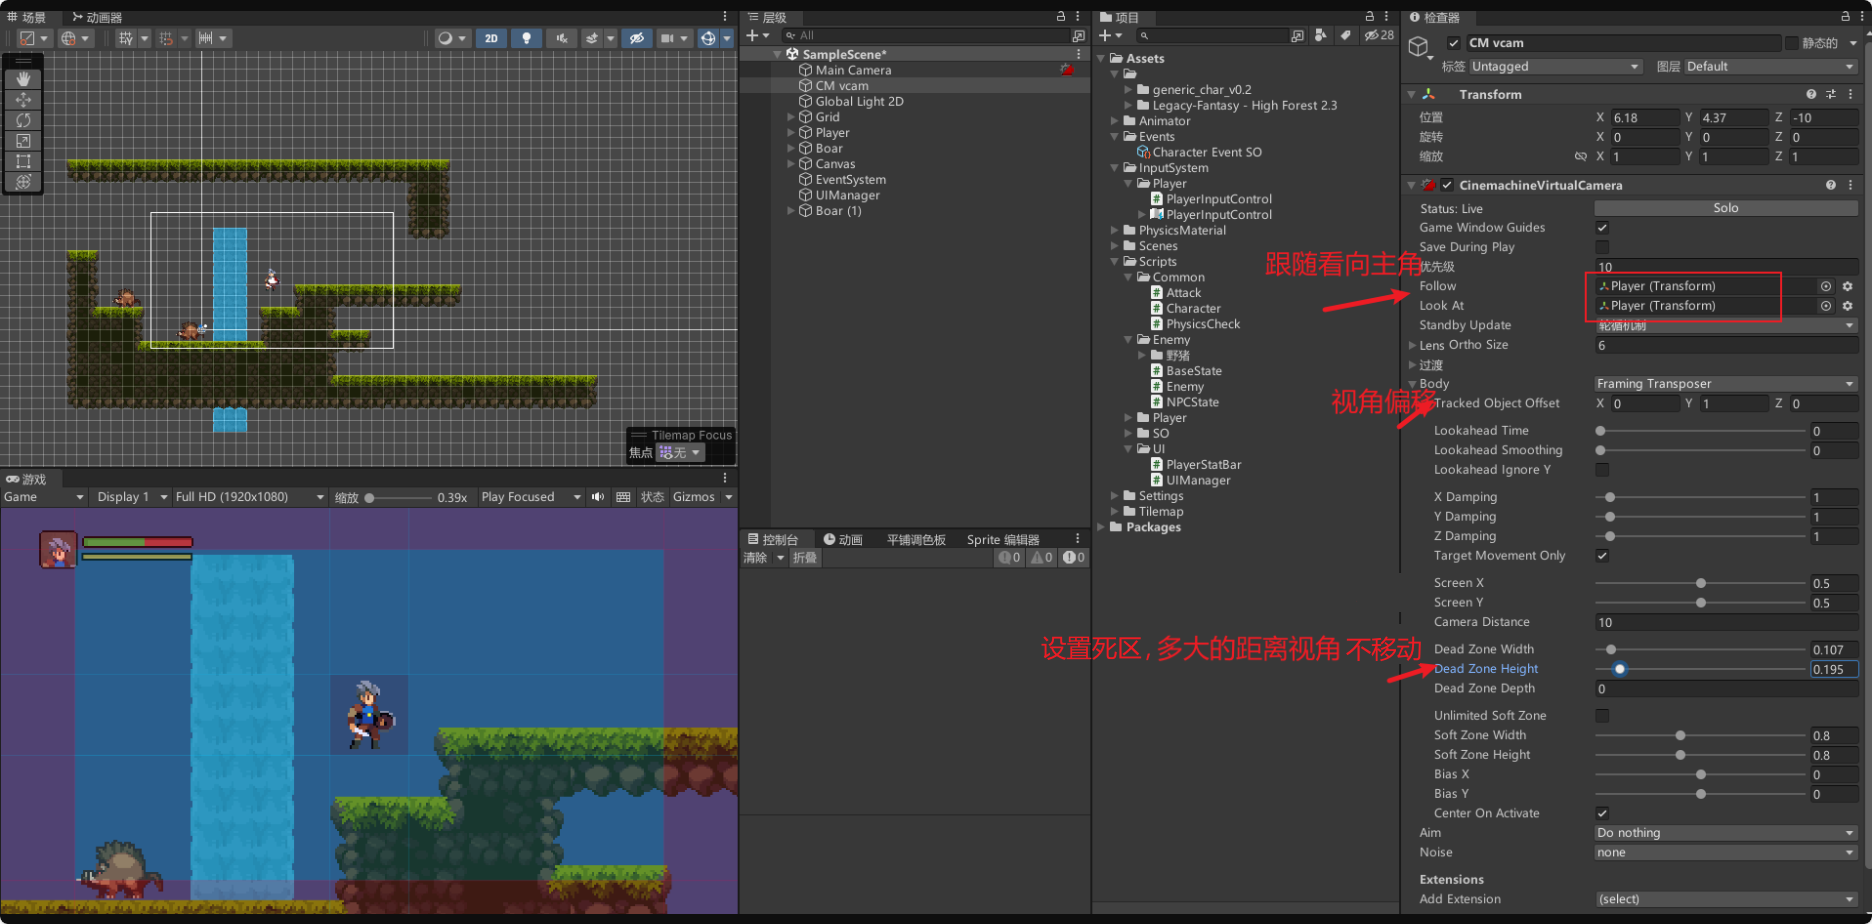Switch to the 场景 (Scene) tab

pos(28,17)
